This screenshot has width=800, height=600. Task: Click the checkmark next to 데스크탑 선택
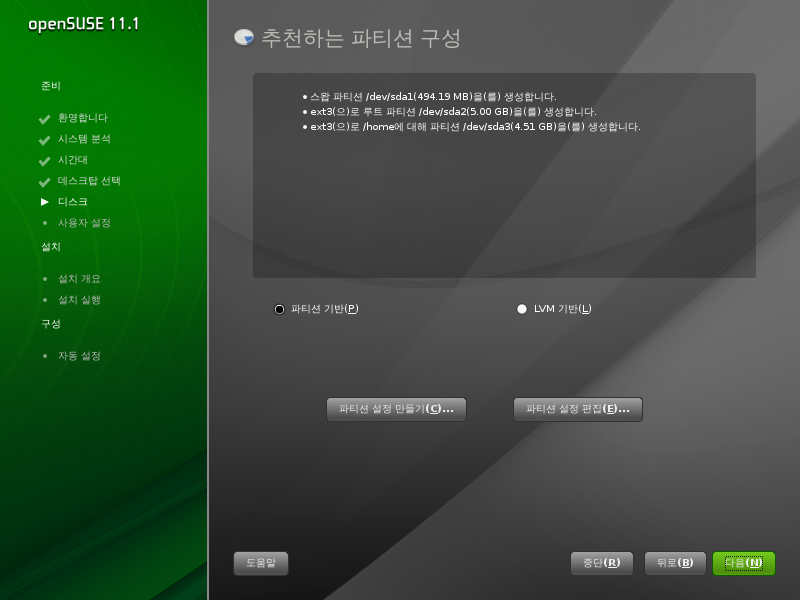44,182
